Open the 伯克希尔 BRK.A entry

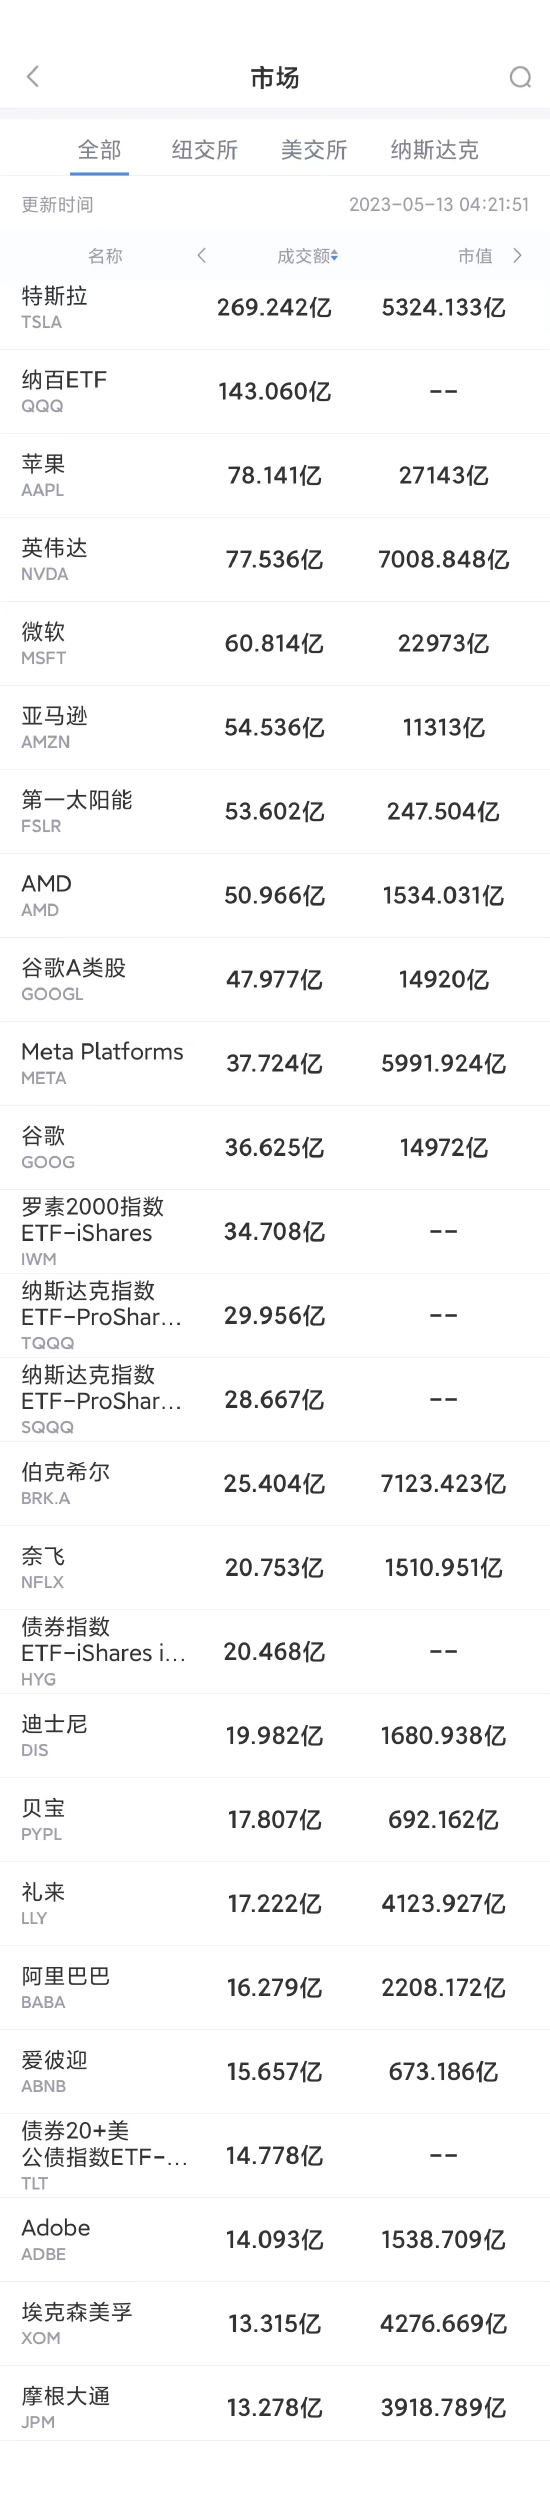(x=275, y=1484)
